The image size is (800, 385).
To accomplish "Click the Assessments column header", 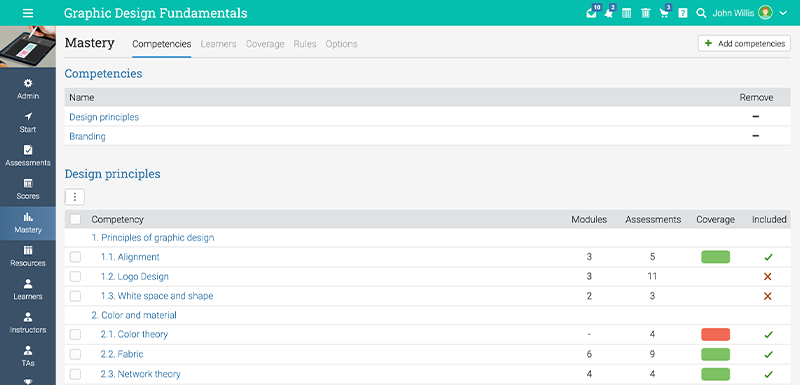I will [x=653, y=219].
